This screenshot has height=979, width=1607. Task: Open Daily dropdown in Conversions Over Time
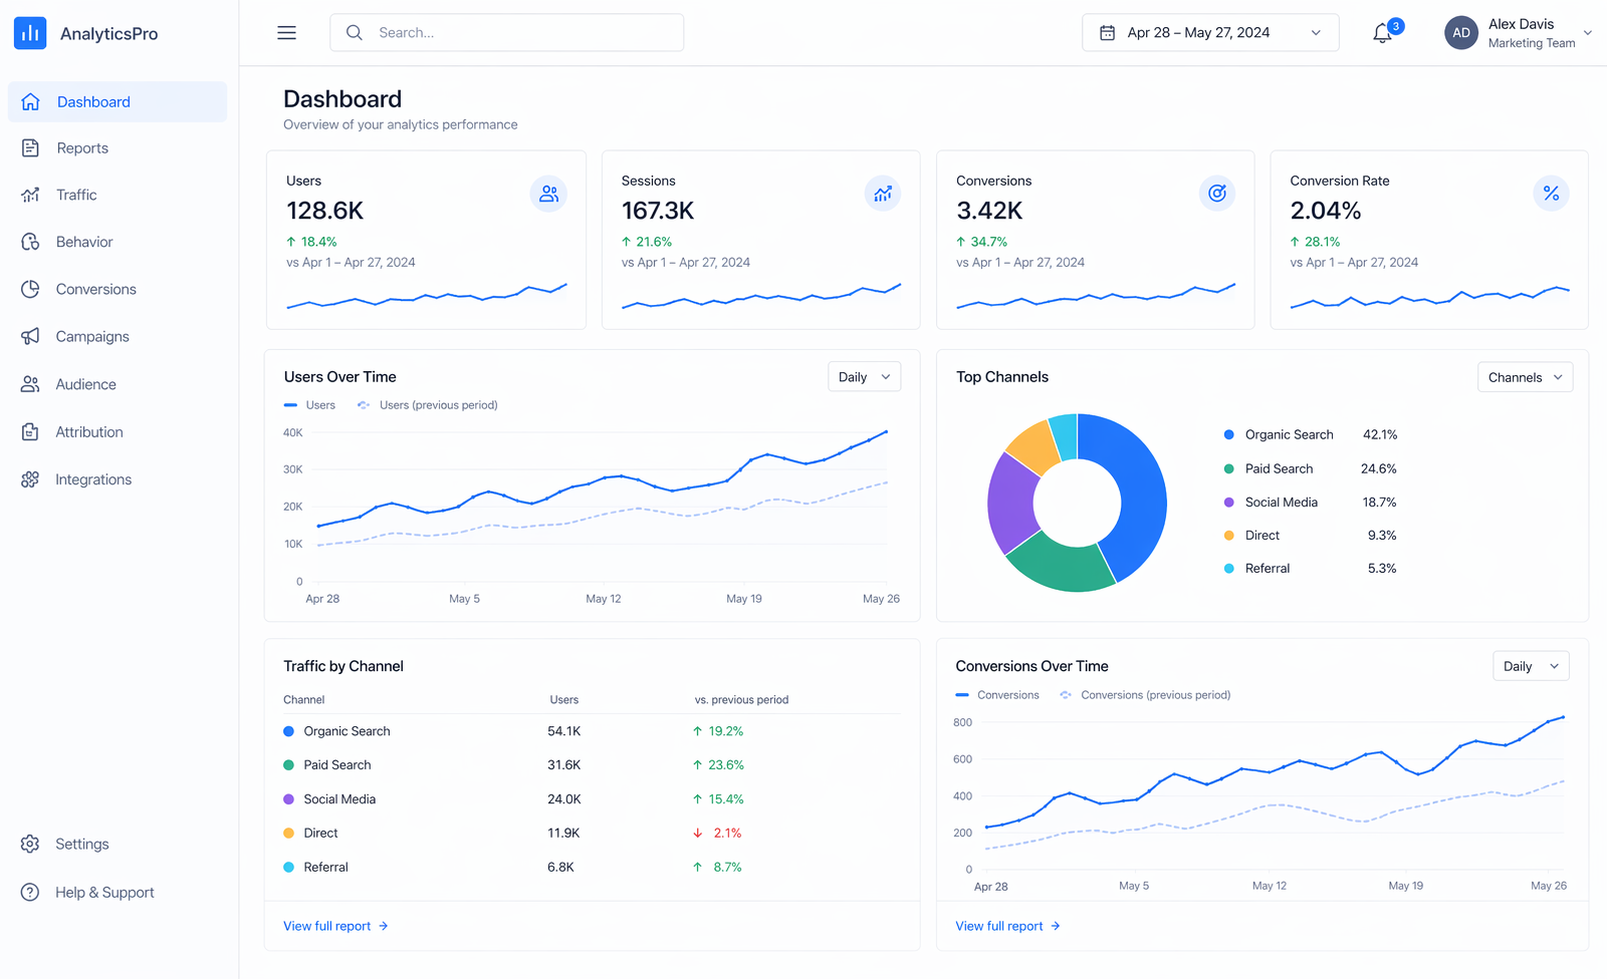(1530, 666)
